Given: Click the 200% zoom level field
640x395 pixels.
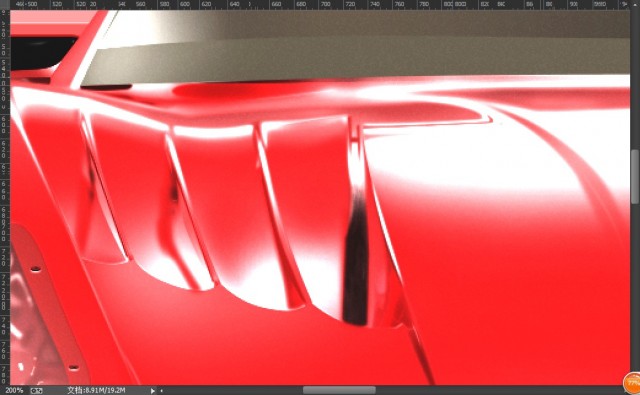Looking at the screenshot, I should (x=14, y=391).
